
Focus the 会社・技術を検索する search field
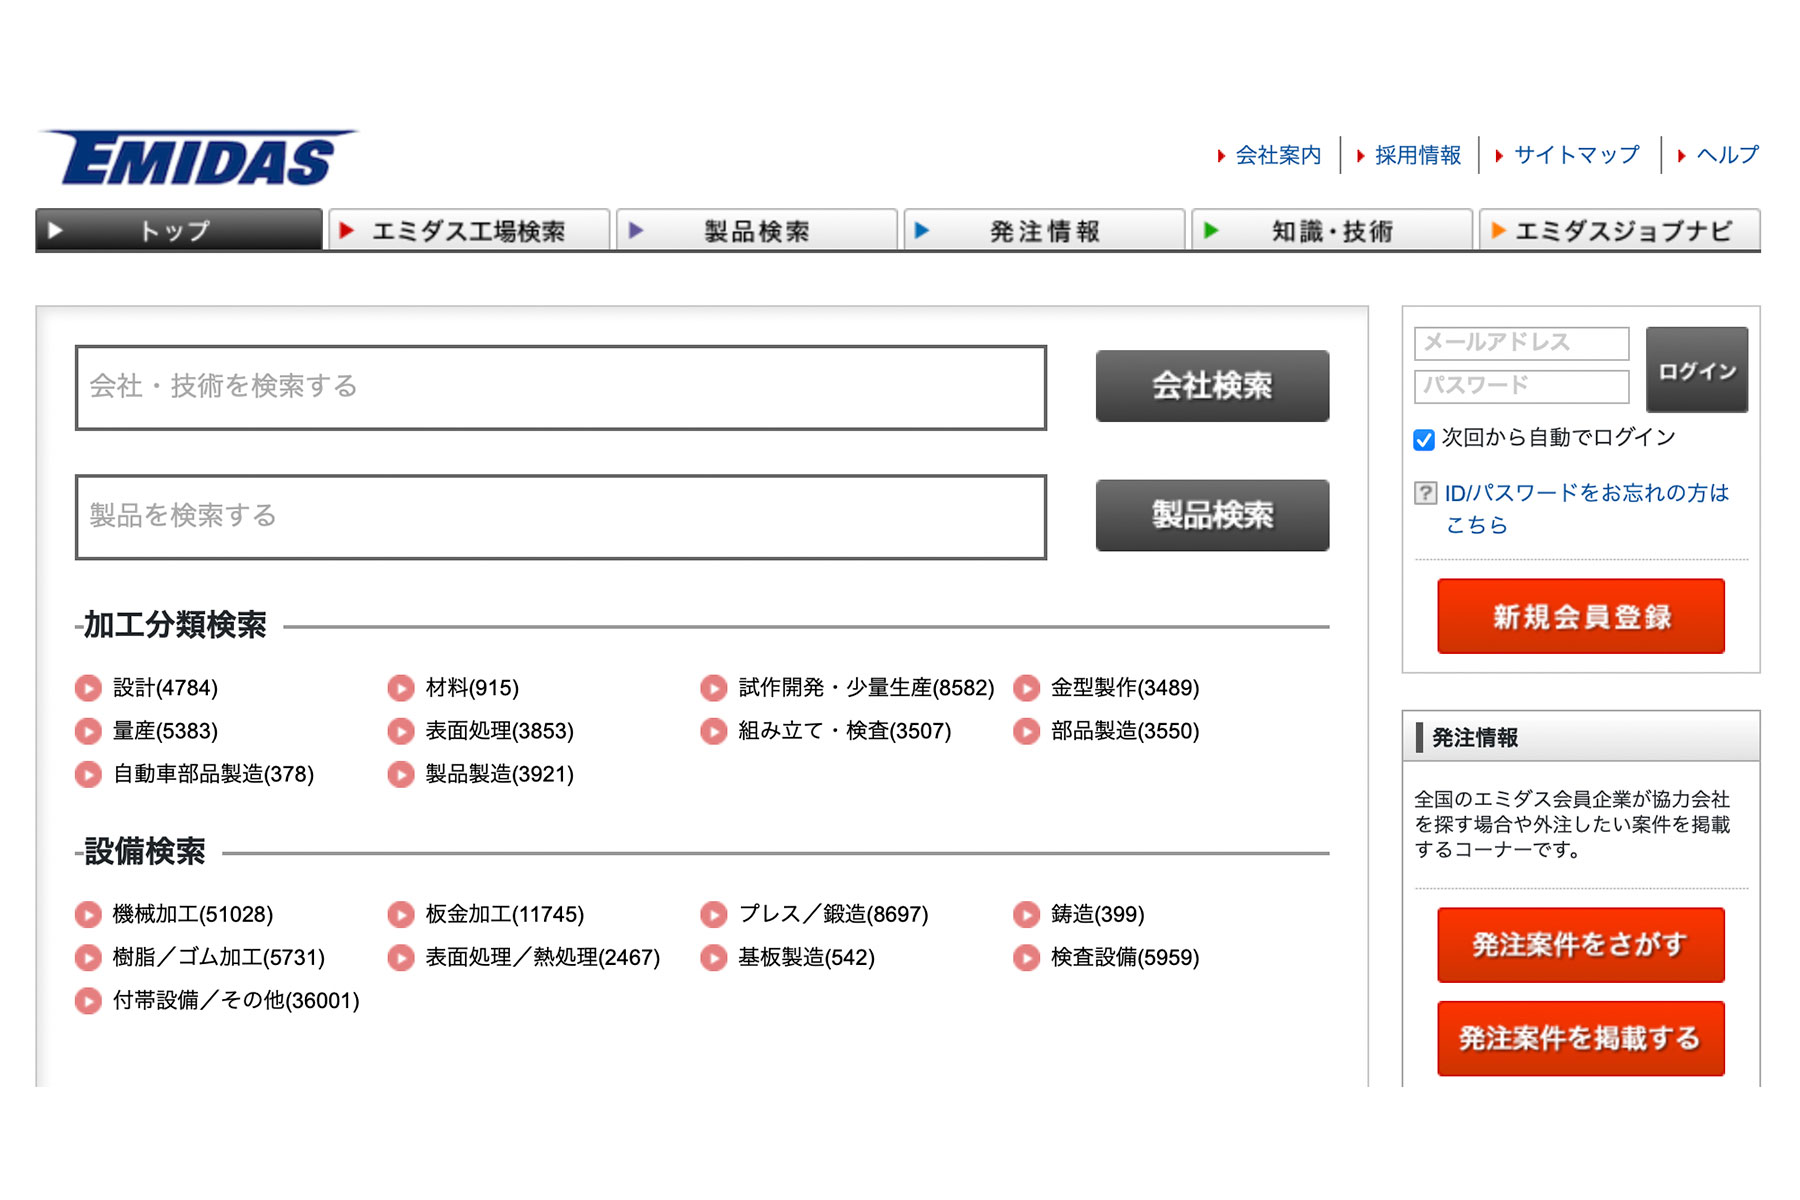(560, 387)
